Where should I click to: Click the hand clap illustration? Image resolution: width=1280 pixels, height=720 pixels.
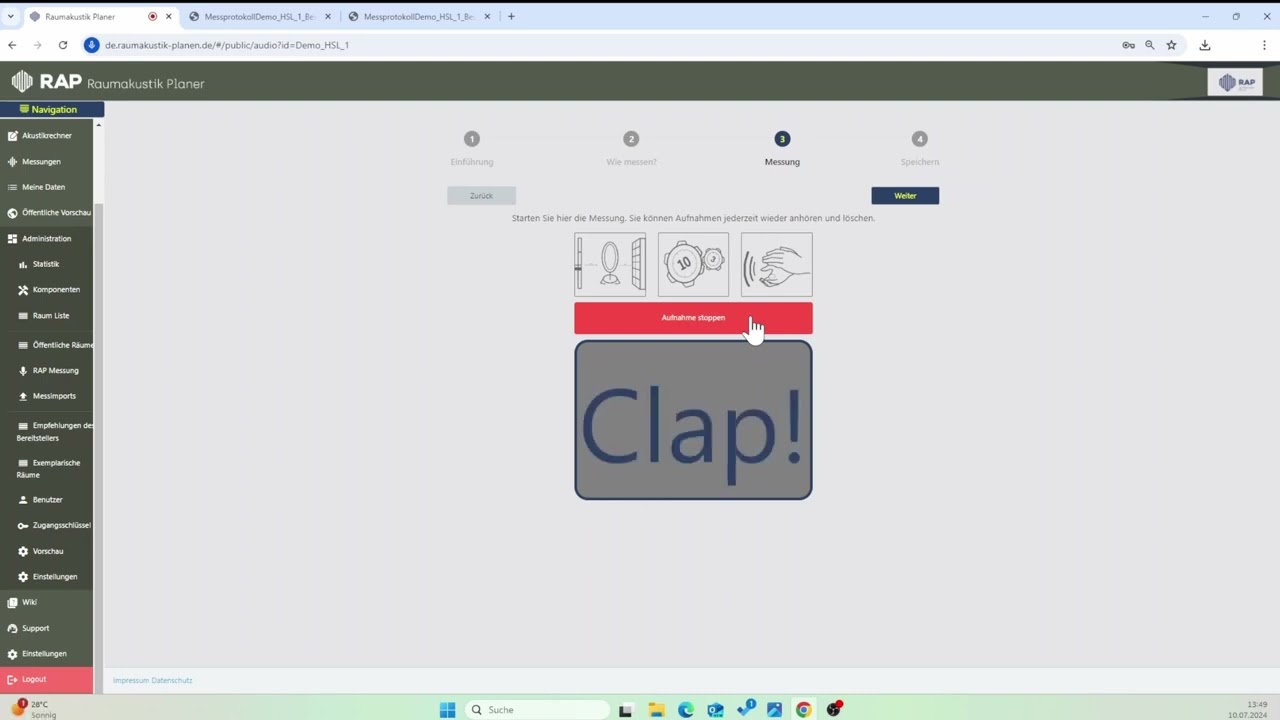point(777,265)
